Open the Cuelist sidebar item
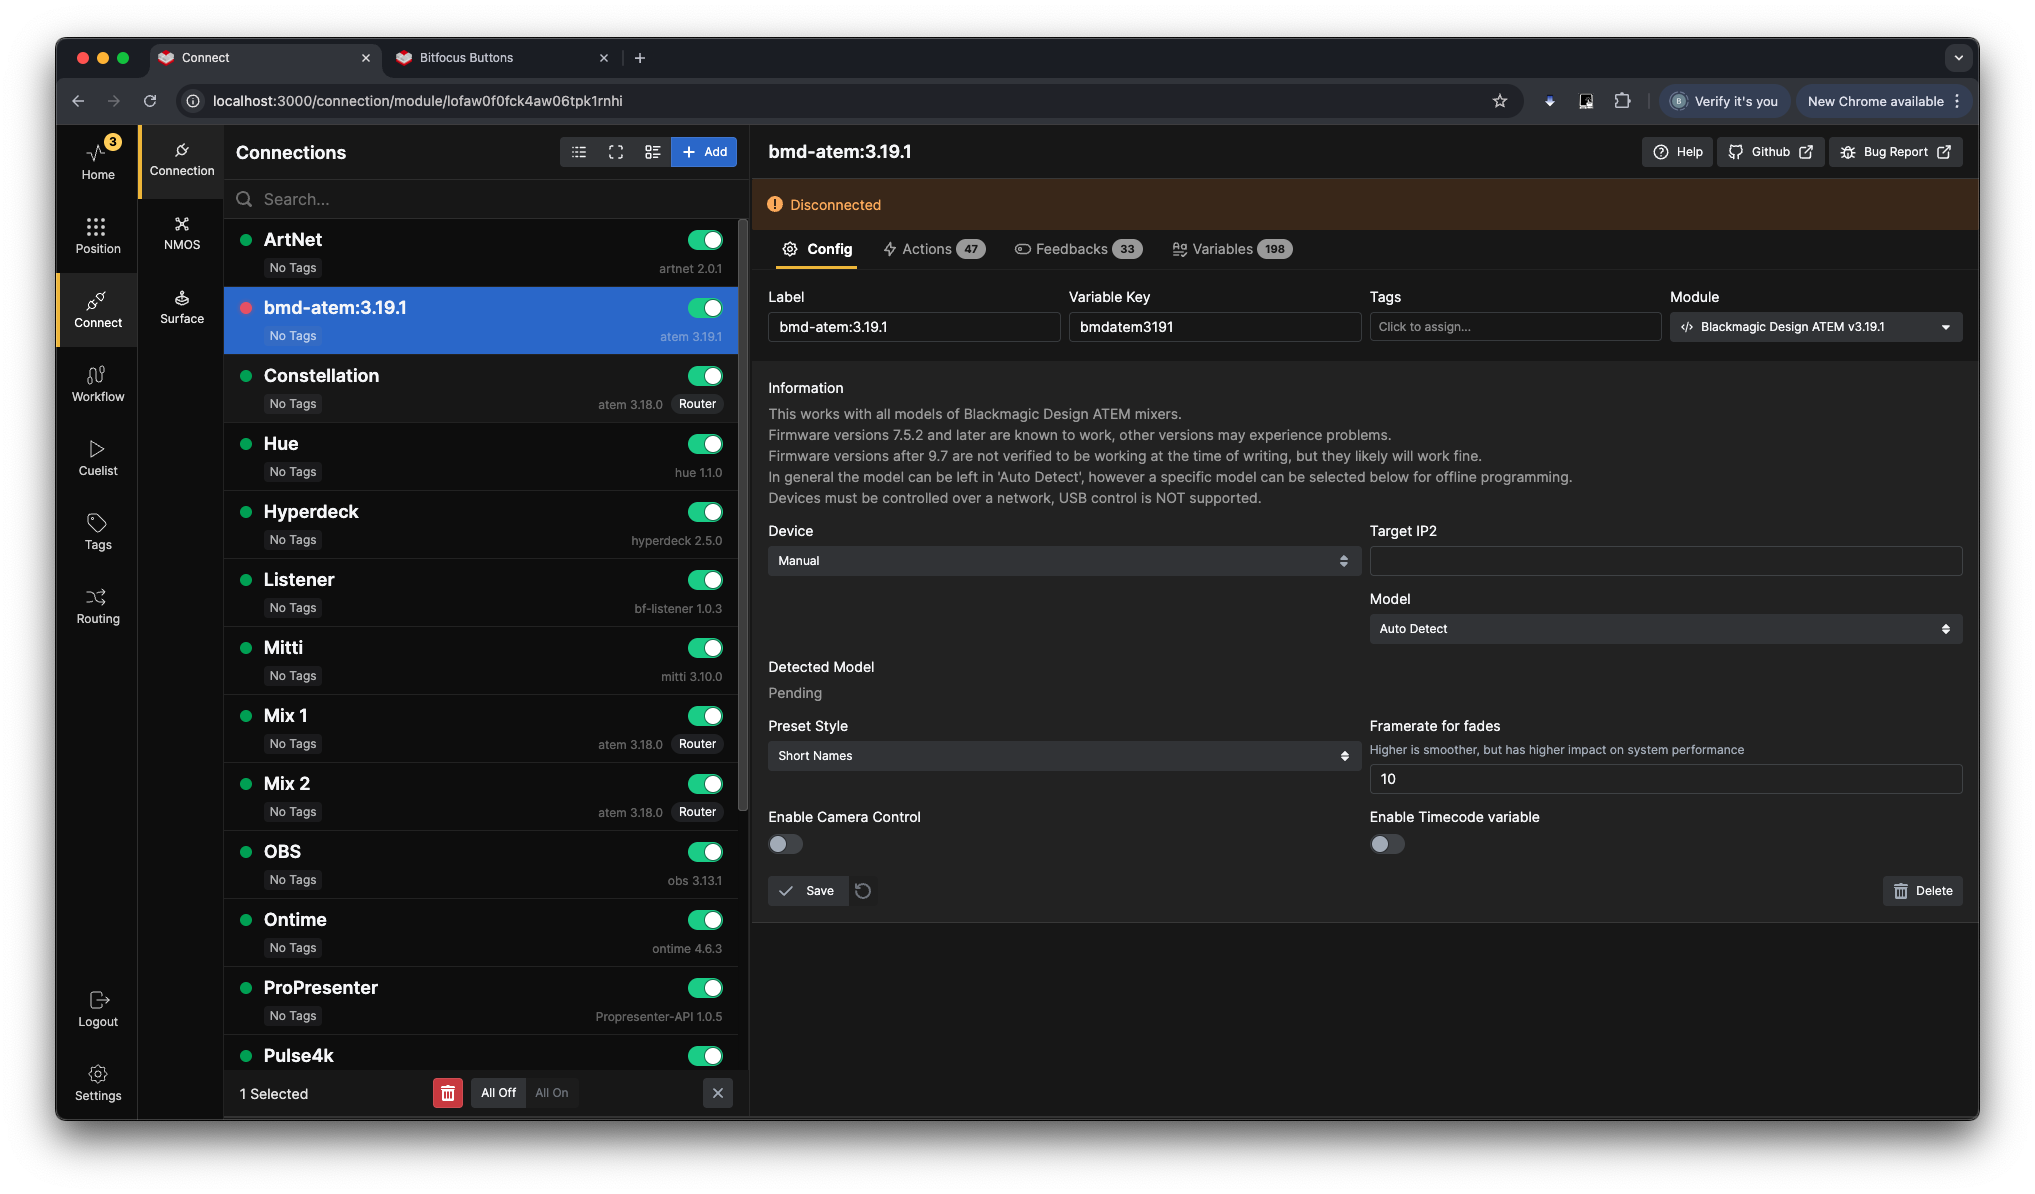This screenshot has width=2035, height=1194. point(97,457)
